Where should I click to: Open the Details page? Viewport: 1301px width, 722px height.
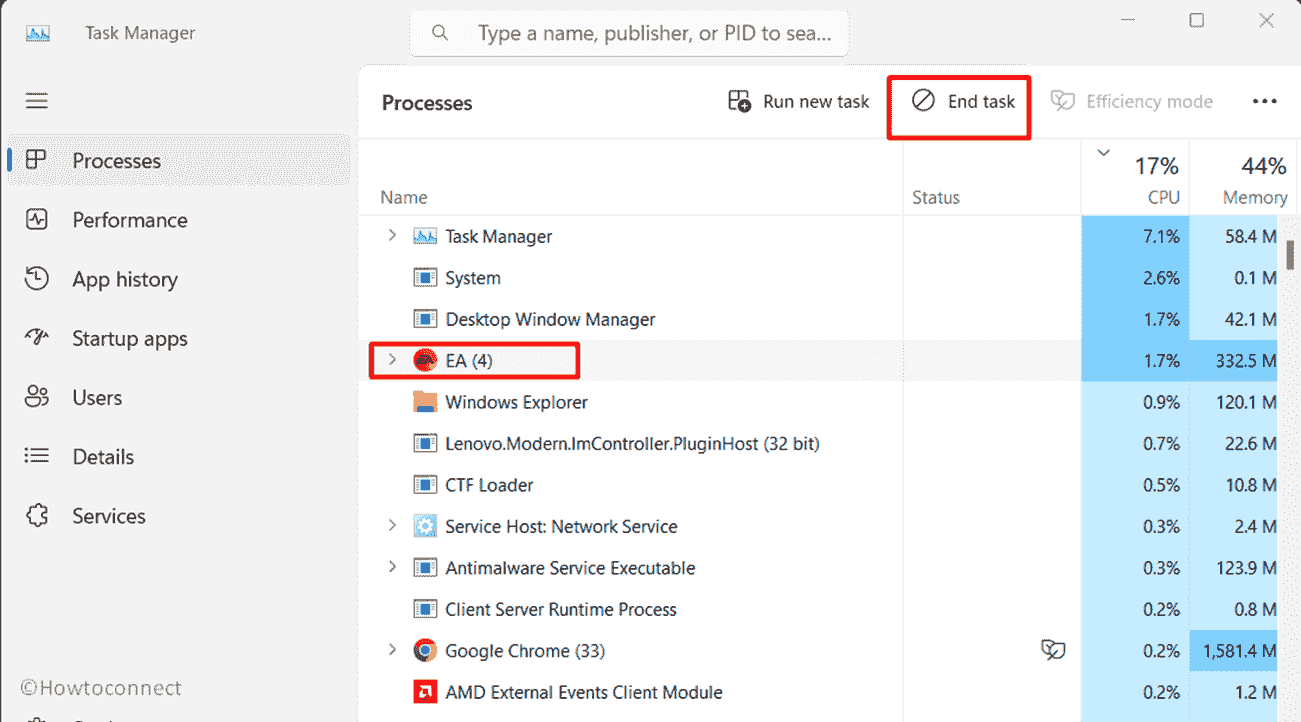pyautogui.click(x=179, y=456)
